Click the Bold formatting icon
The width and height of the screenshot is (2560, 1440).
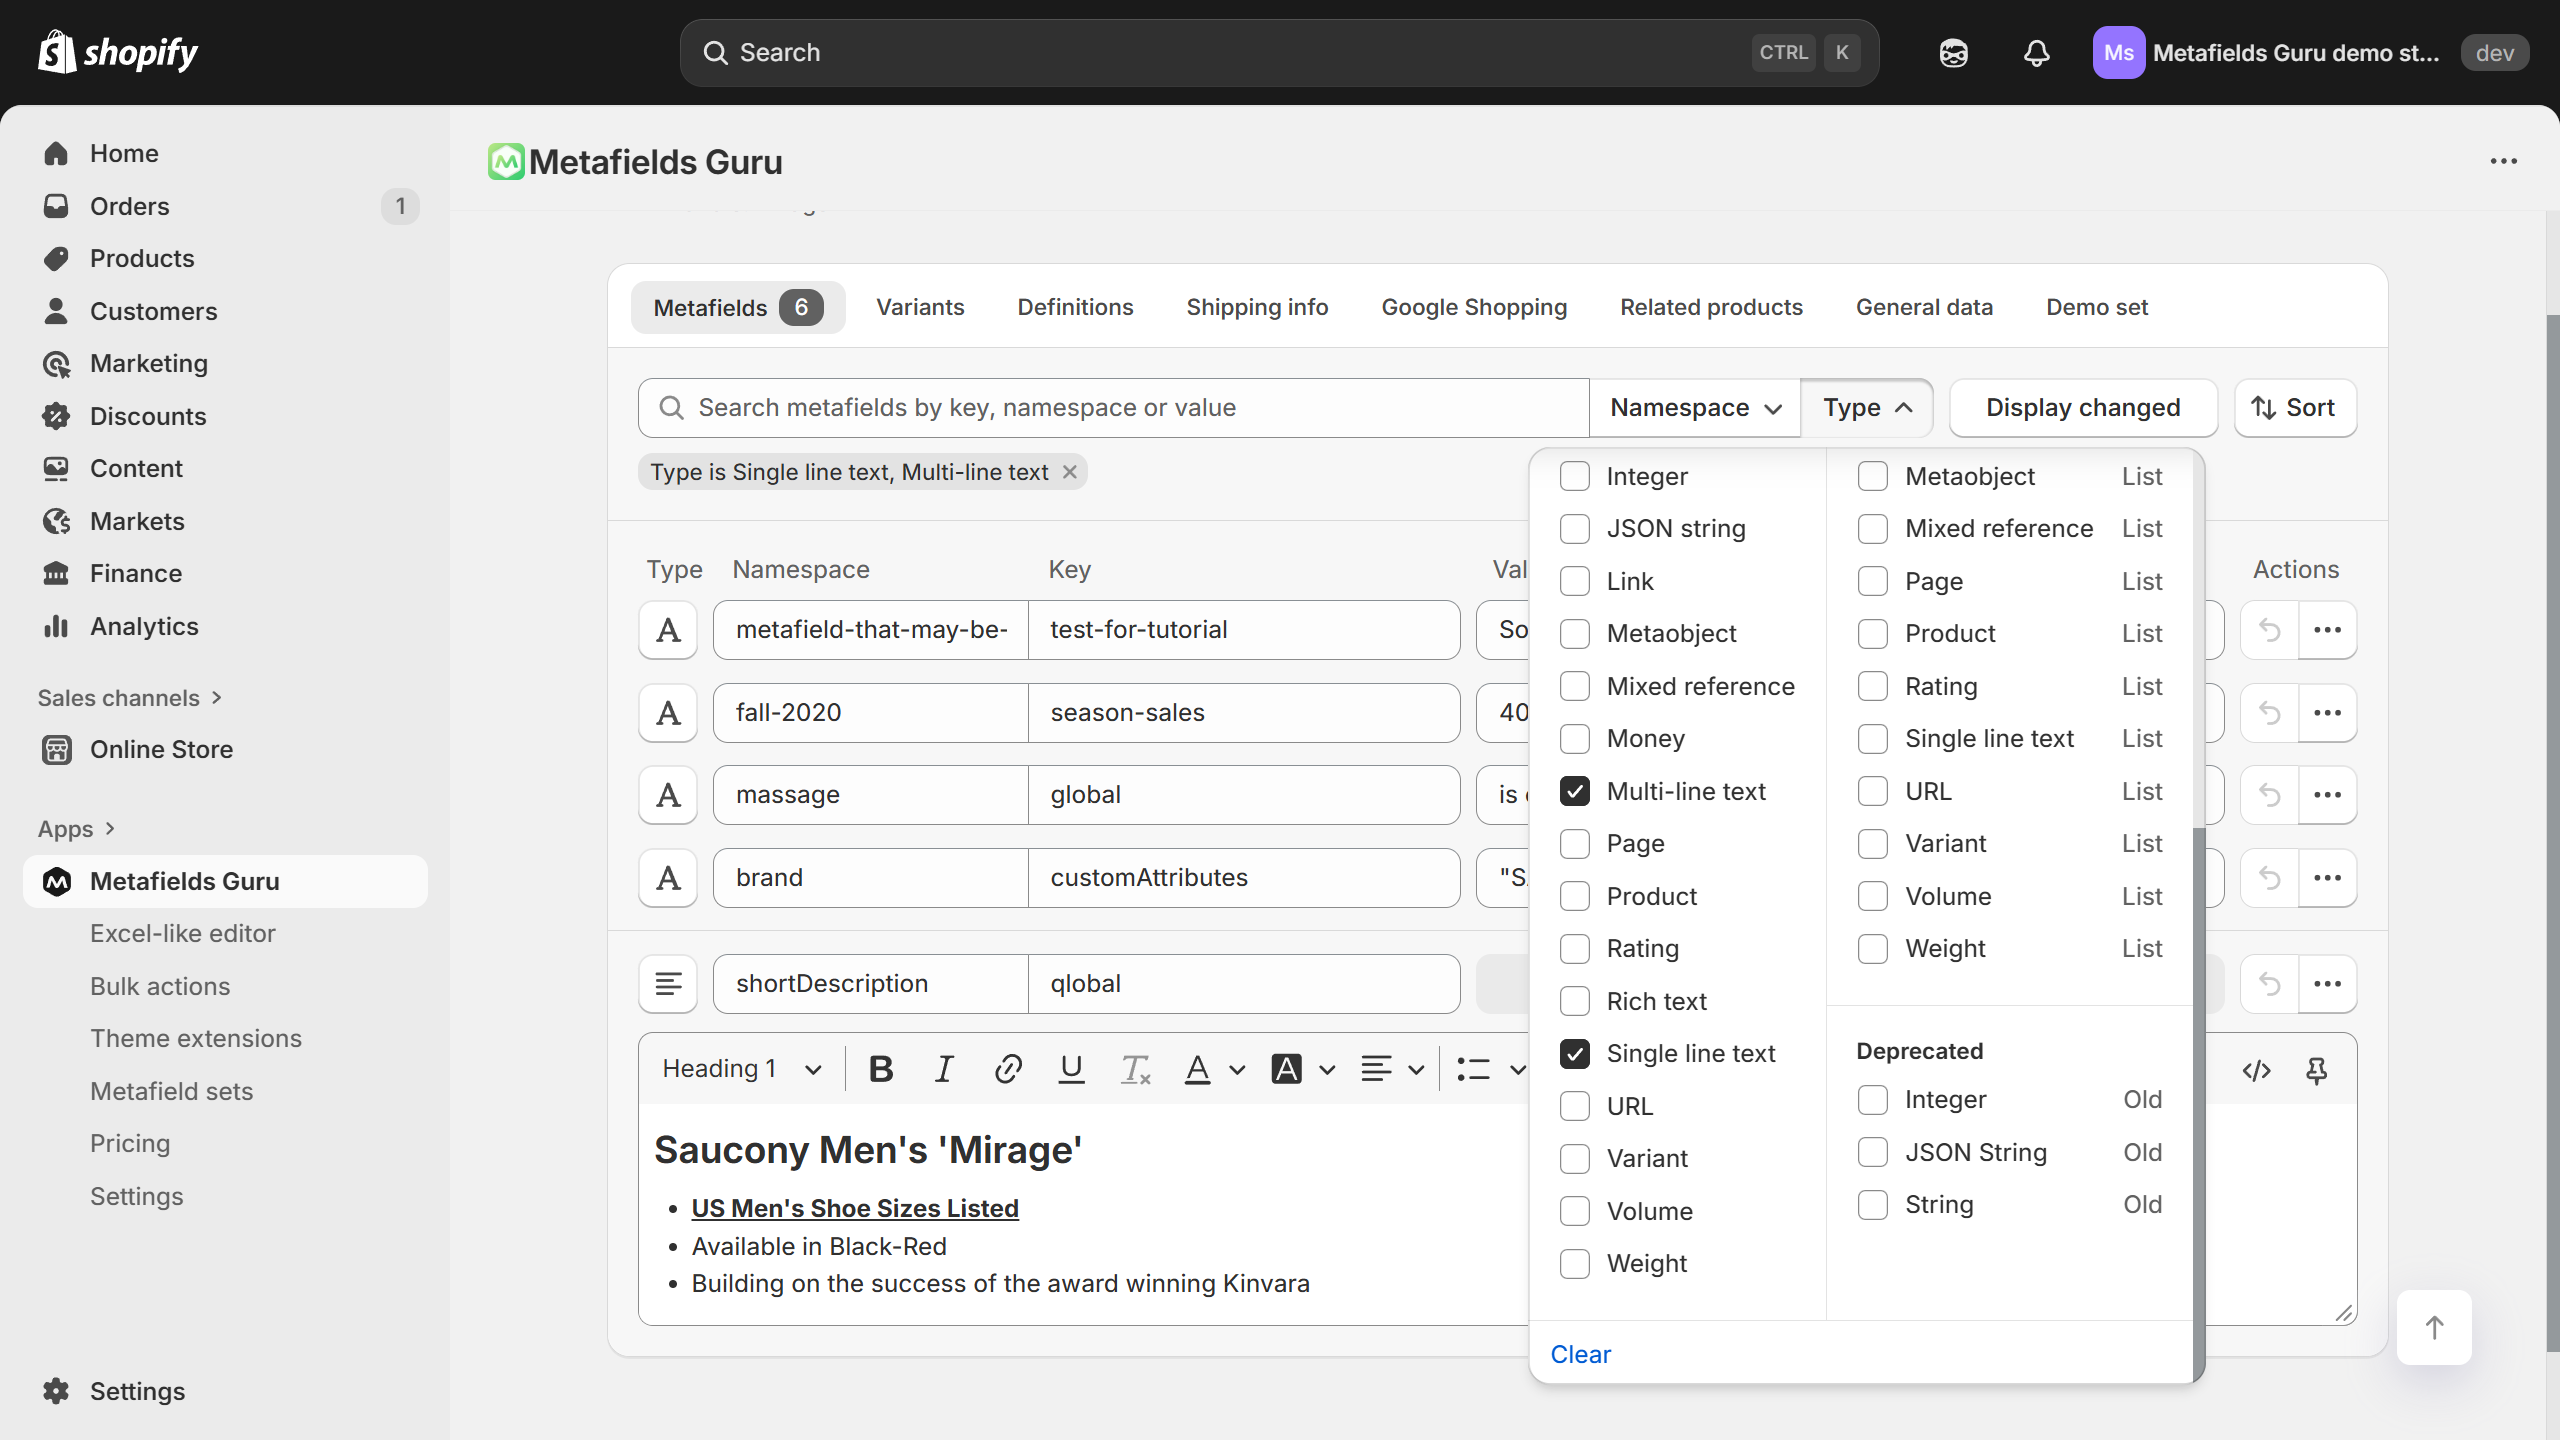click(x=881, y=1069)
